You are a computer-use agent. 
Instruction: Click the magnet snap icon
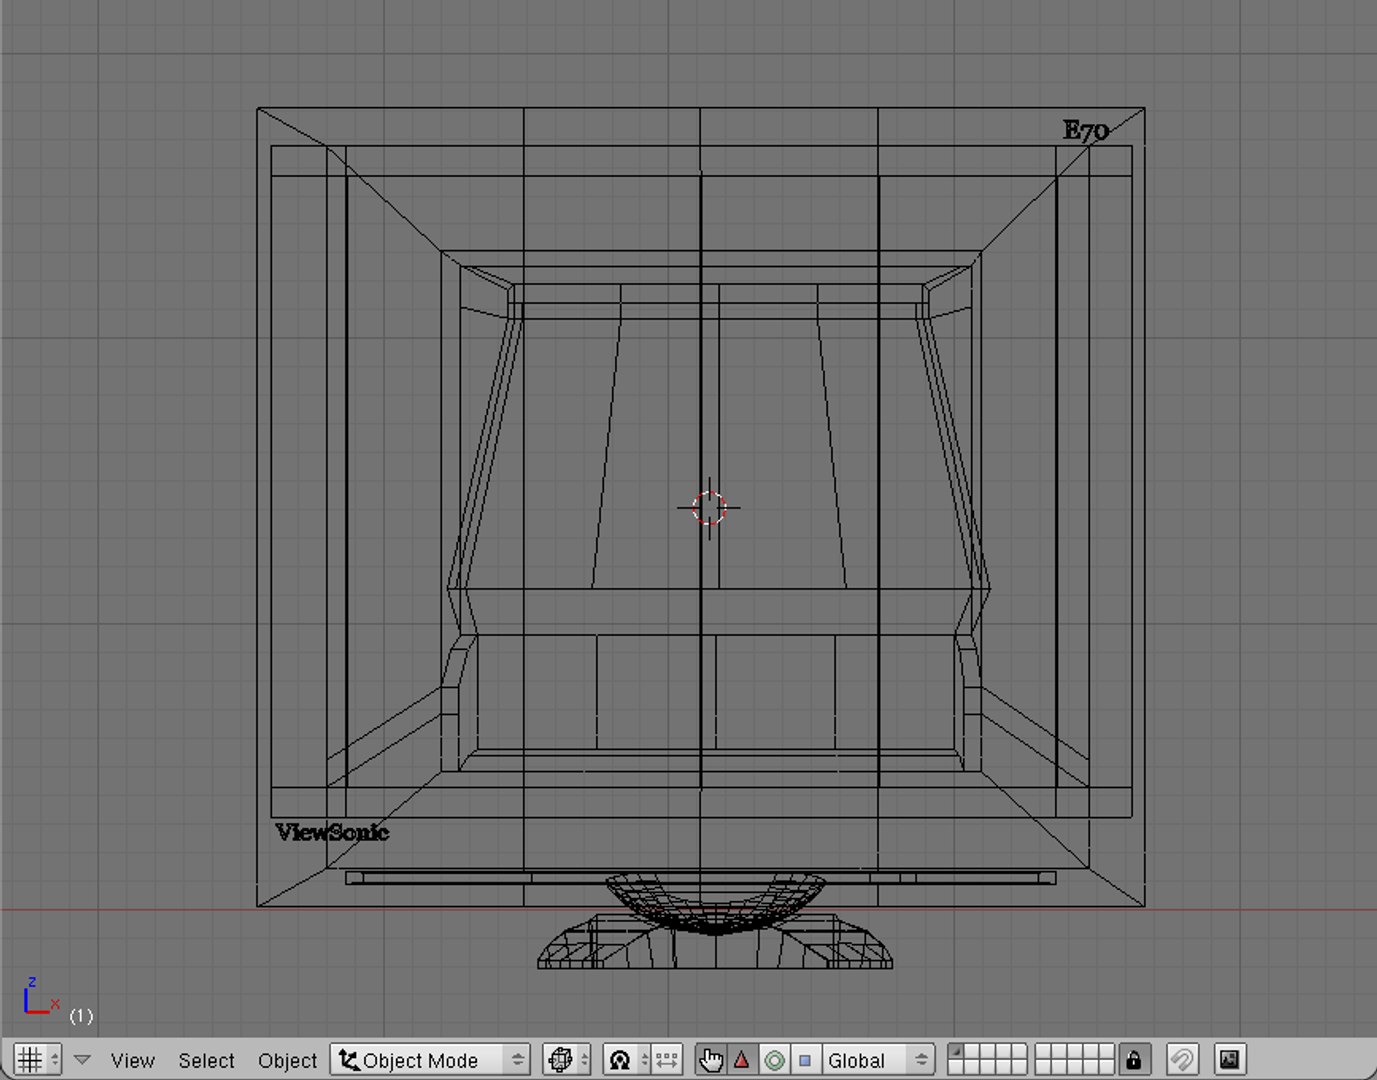(1182, 1060)
